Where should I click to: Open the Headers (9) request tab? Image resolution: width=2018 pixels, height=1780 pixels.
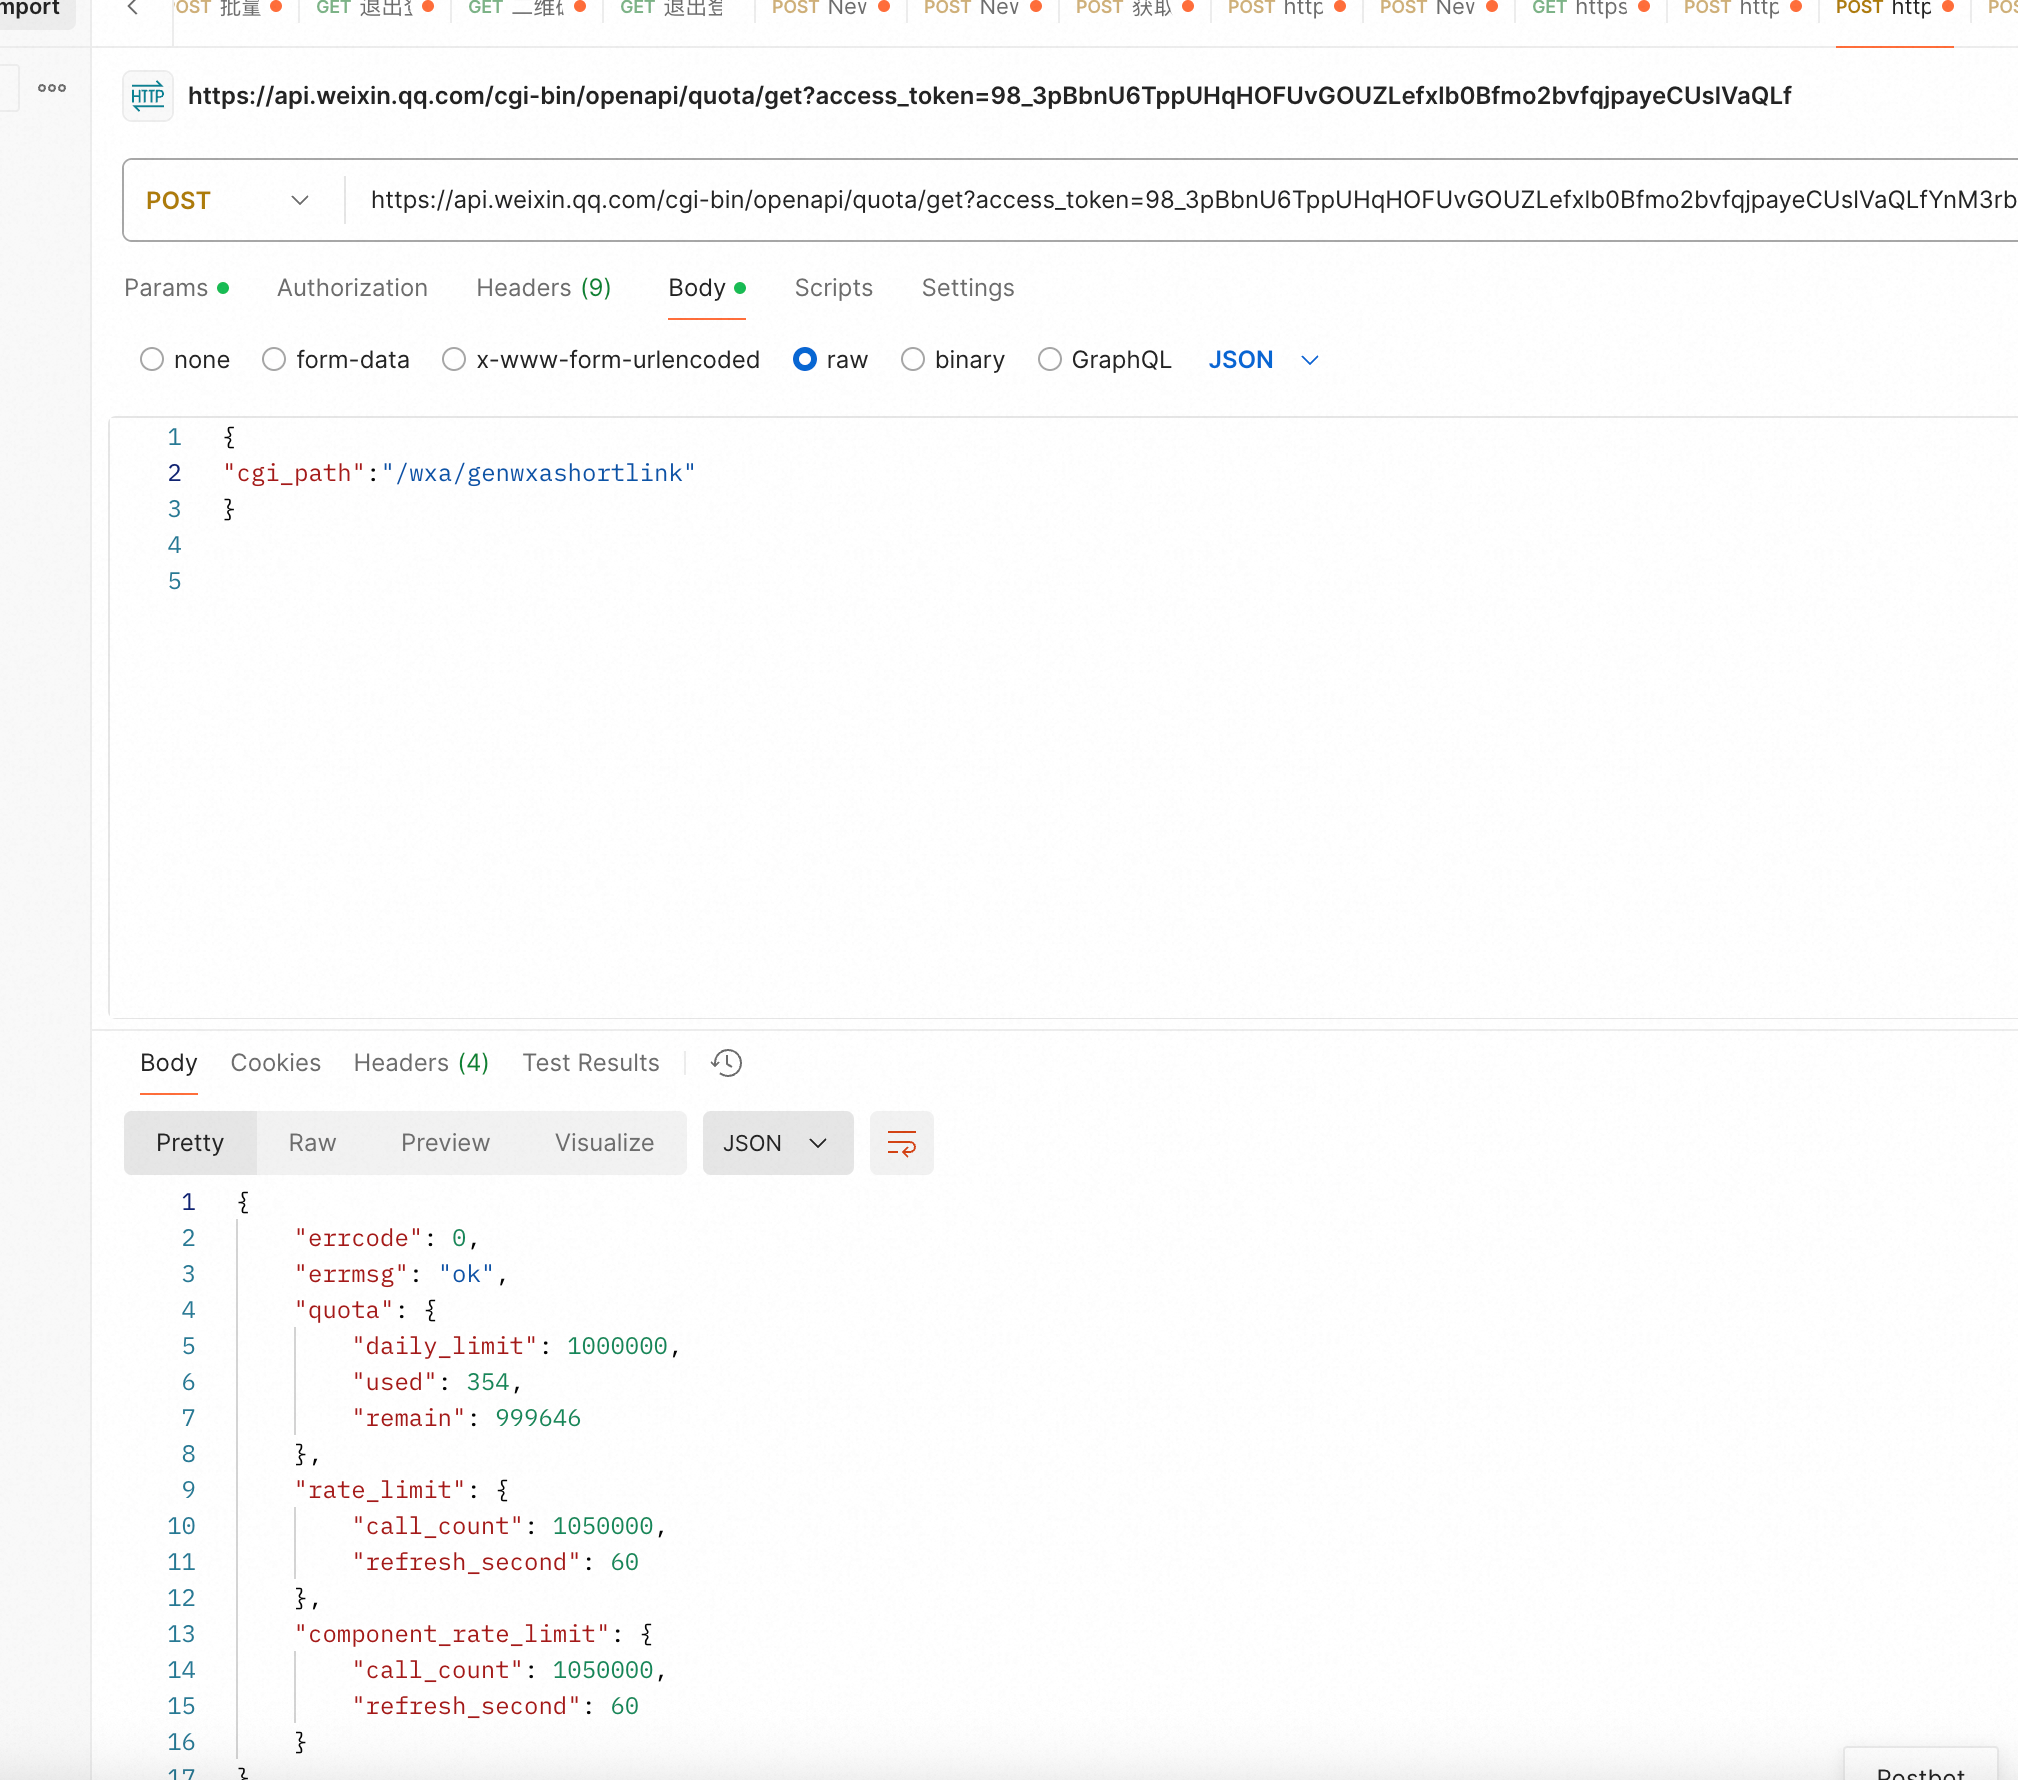[543, 288]
